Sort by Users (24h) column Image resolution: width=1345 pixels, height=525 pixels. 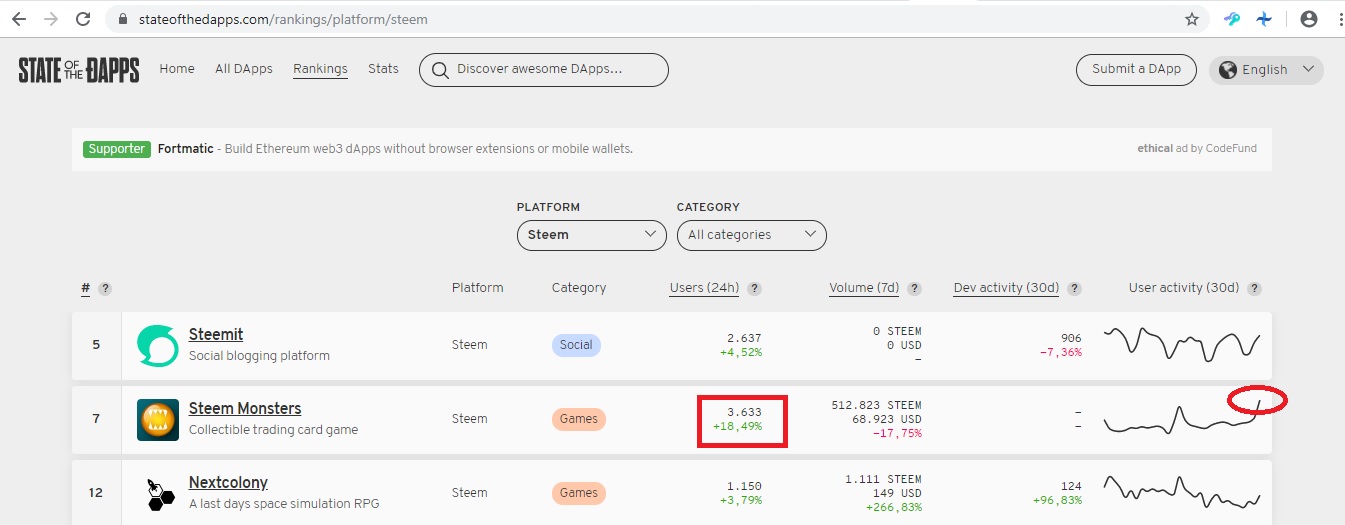[x=704, y=288]
